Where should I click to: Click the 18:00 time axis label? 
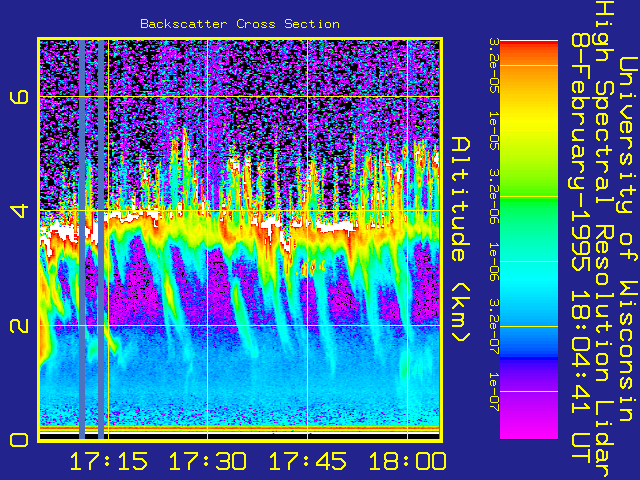coord(407,461)
